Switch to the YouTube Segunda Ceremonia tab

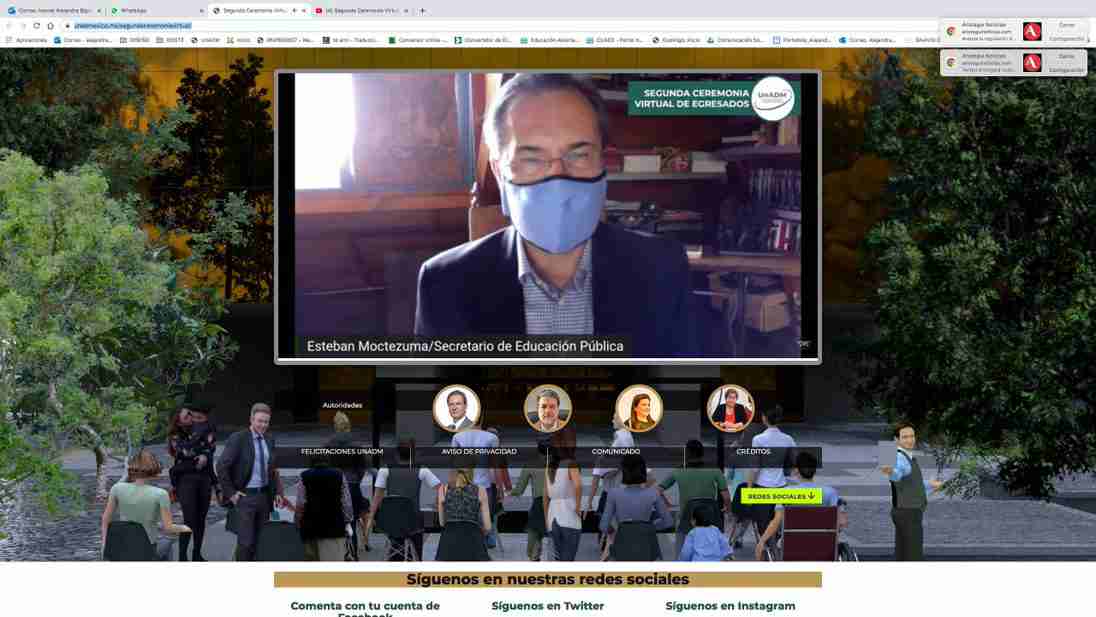click(361, 10)
